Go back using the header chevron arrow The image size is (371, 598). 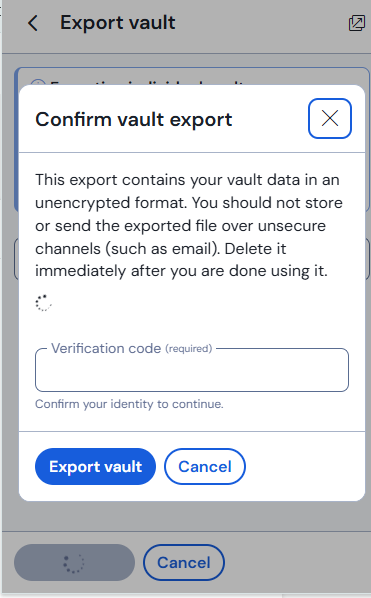click(33, 23)
